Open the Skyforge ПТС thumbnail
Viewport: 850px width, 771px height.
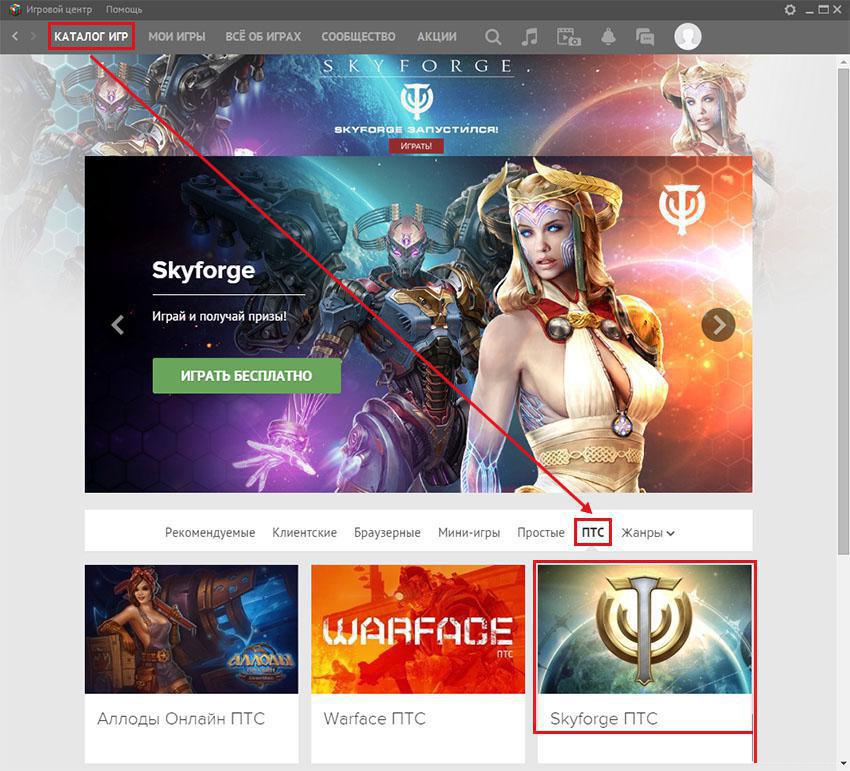645,629
